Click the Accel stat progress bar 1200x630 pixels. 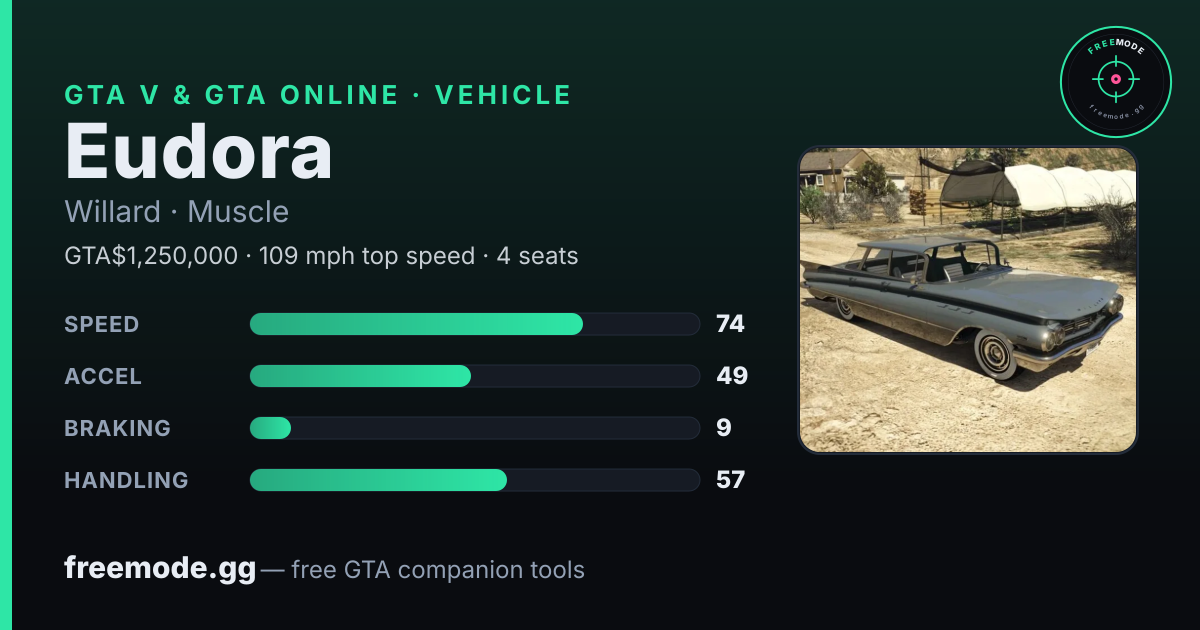coord(474,376)
